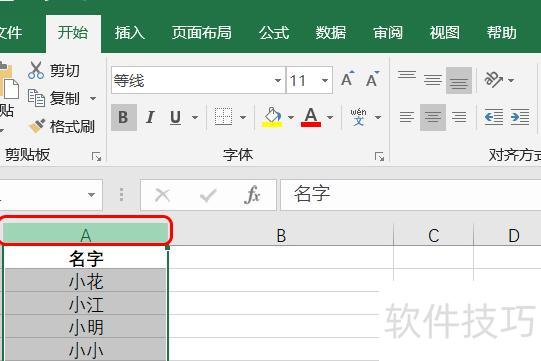
Task: Apply red font color A
Action: click(311, 117)
